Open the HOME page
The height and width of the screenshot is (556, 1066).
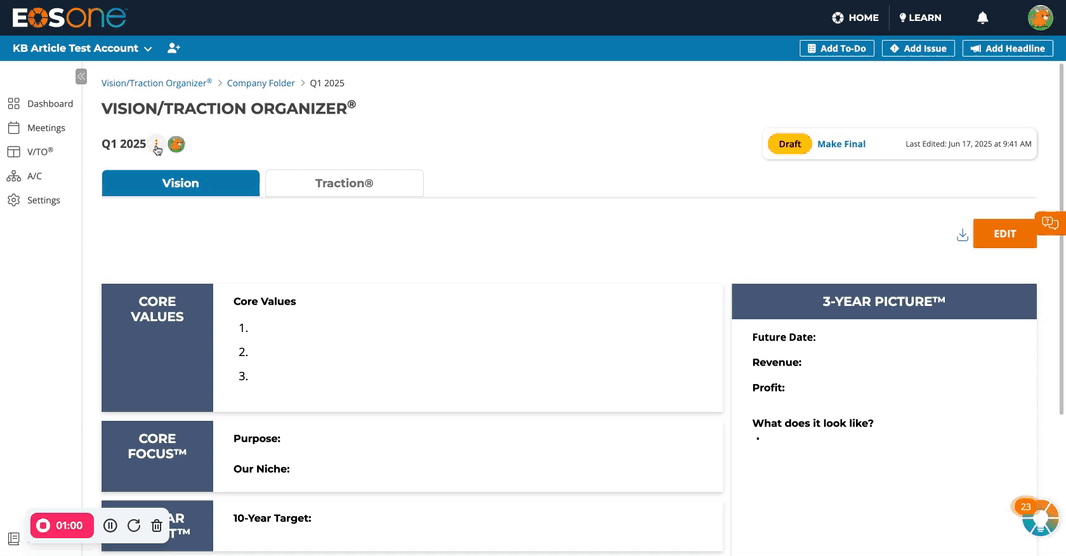pos(855,18)
